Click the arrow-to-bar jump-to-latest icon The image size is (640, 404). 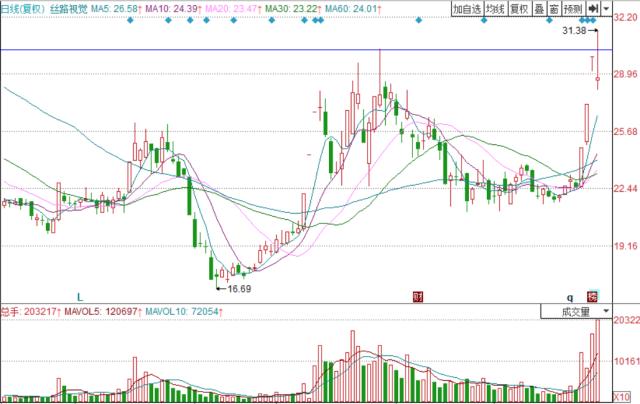click(593, 9)
